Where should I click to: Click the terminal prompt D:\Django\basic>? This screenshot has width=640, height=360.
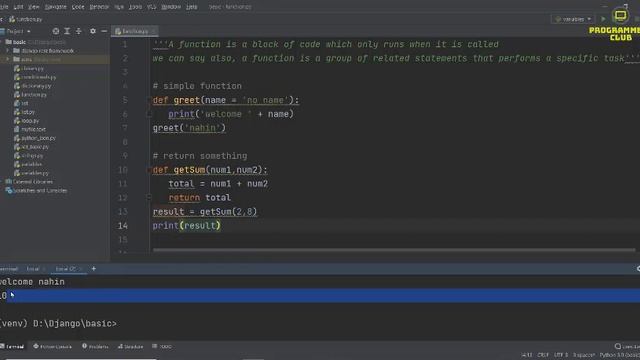pos(75,324)
